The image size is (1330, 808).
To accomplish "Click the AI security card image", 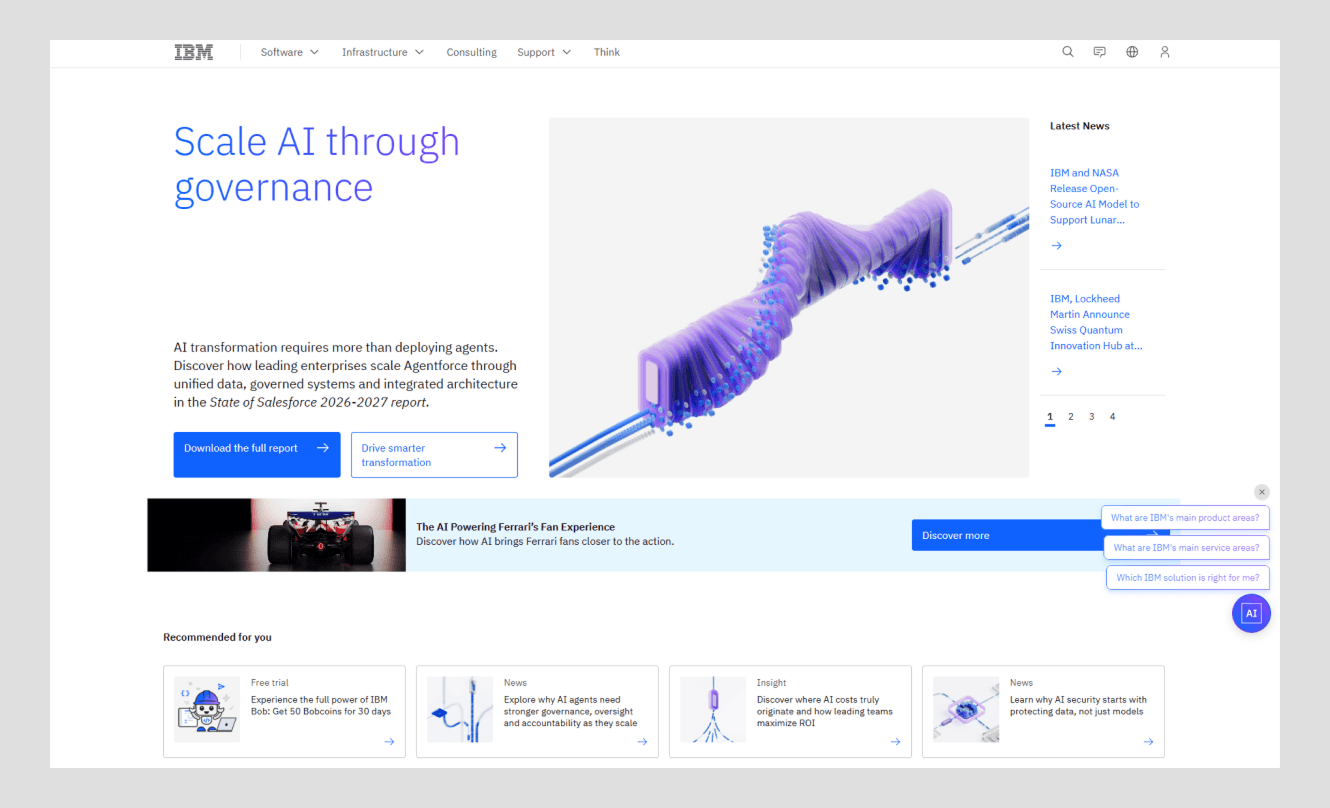I will 966,709.
